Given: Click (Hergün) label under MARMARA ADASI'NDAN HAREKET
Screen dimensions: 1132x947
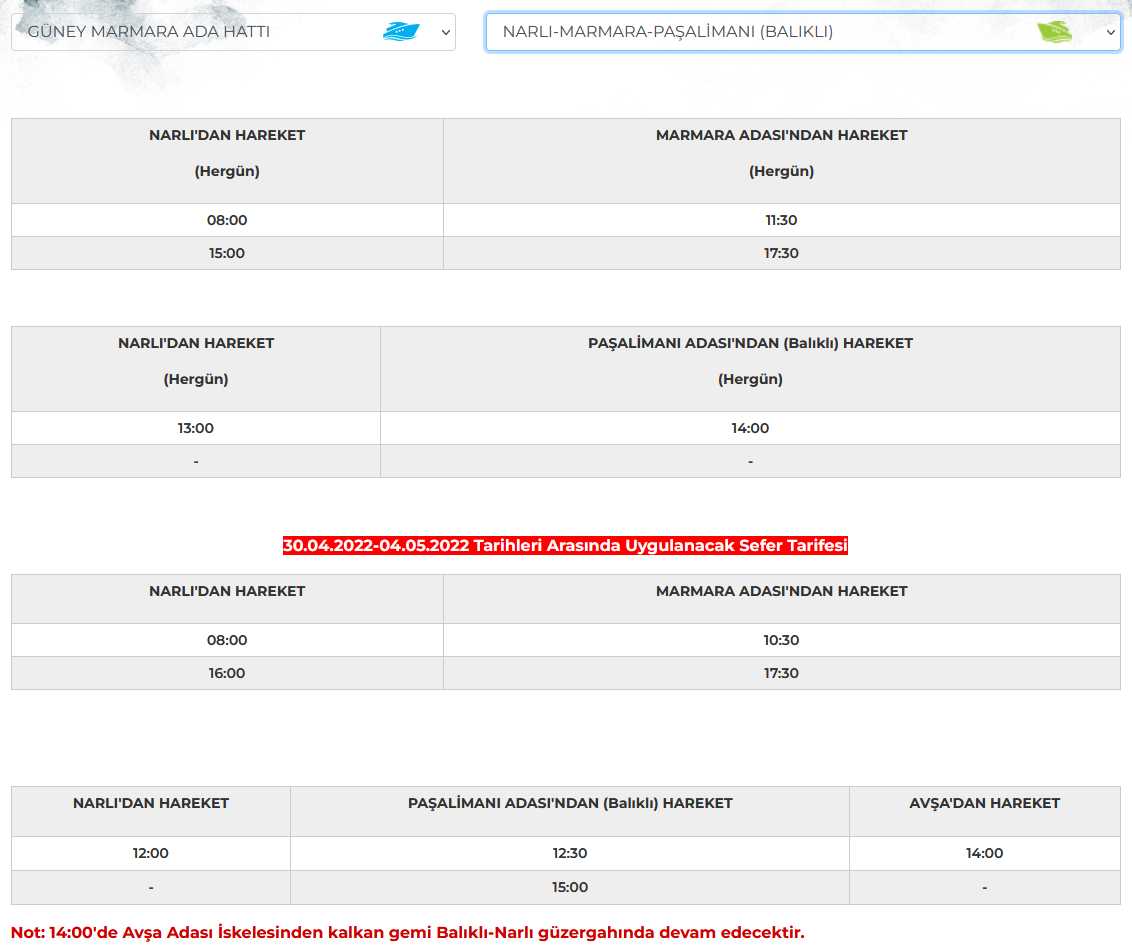Looking at the screenshot, I should click(781, 171).
